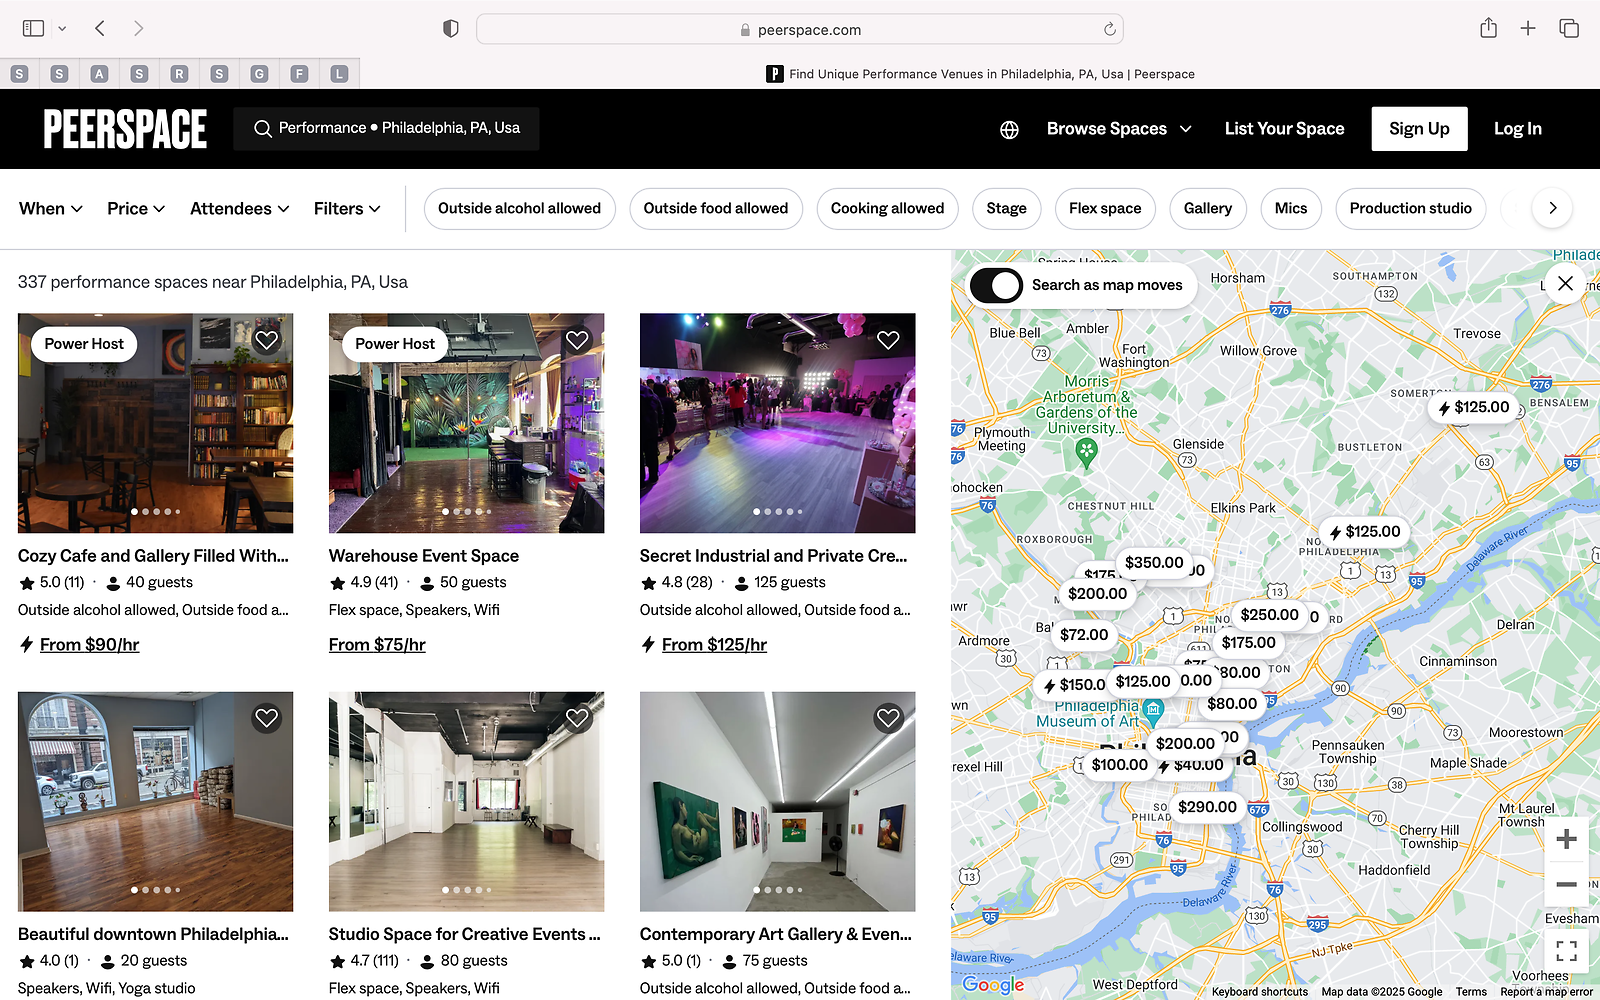Click the Performance Philadelphia search field
This screenshot has width=1600, height=1000.
coord(387,128)
